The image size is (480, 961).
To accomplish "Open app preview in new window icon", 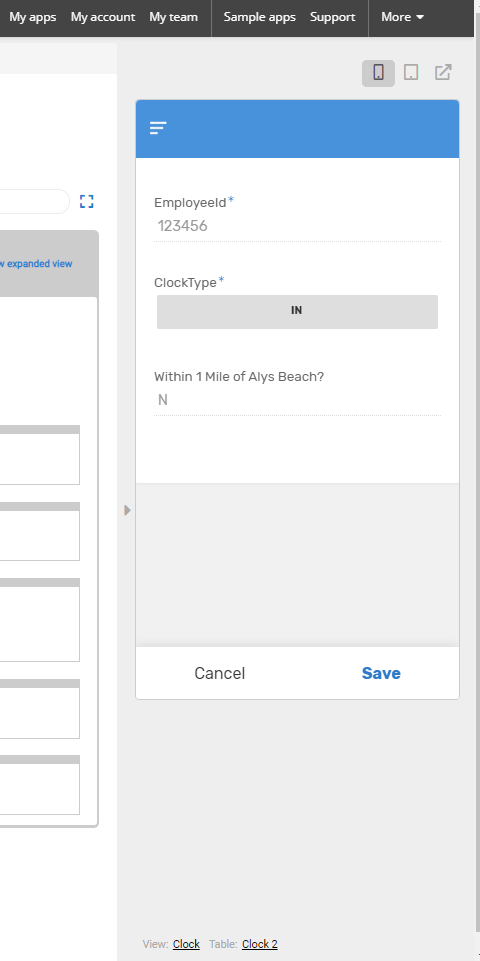I will click(443, 72).
